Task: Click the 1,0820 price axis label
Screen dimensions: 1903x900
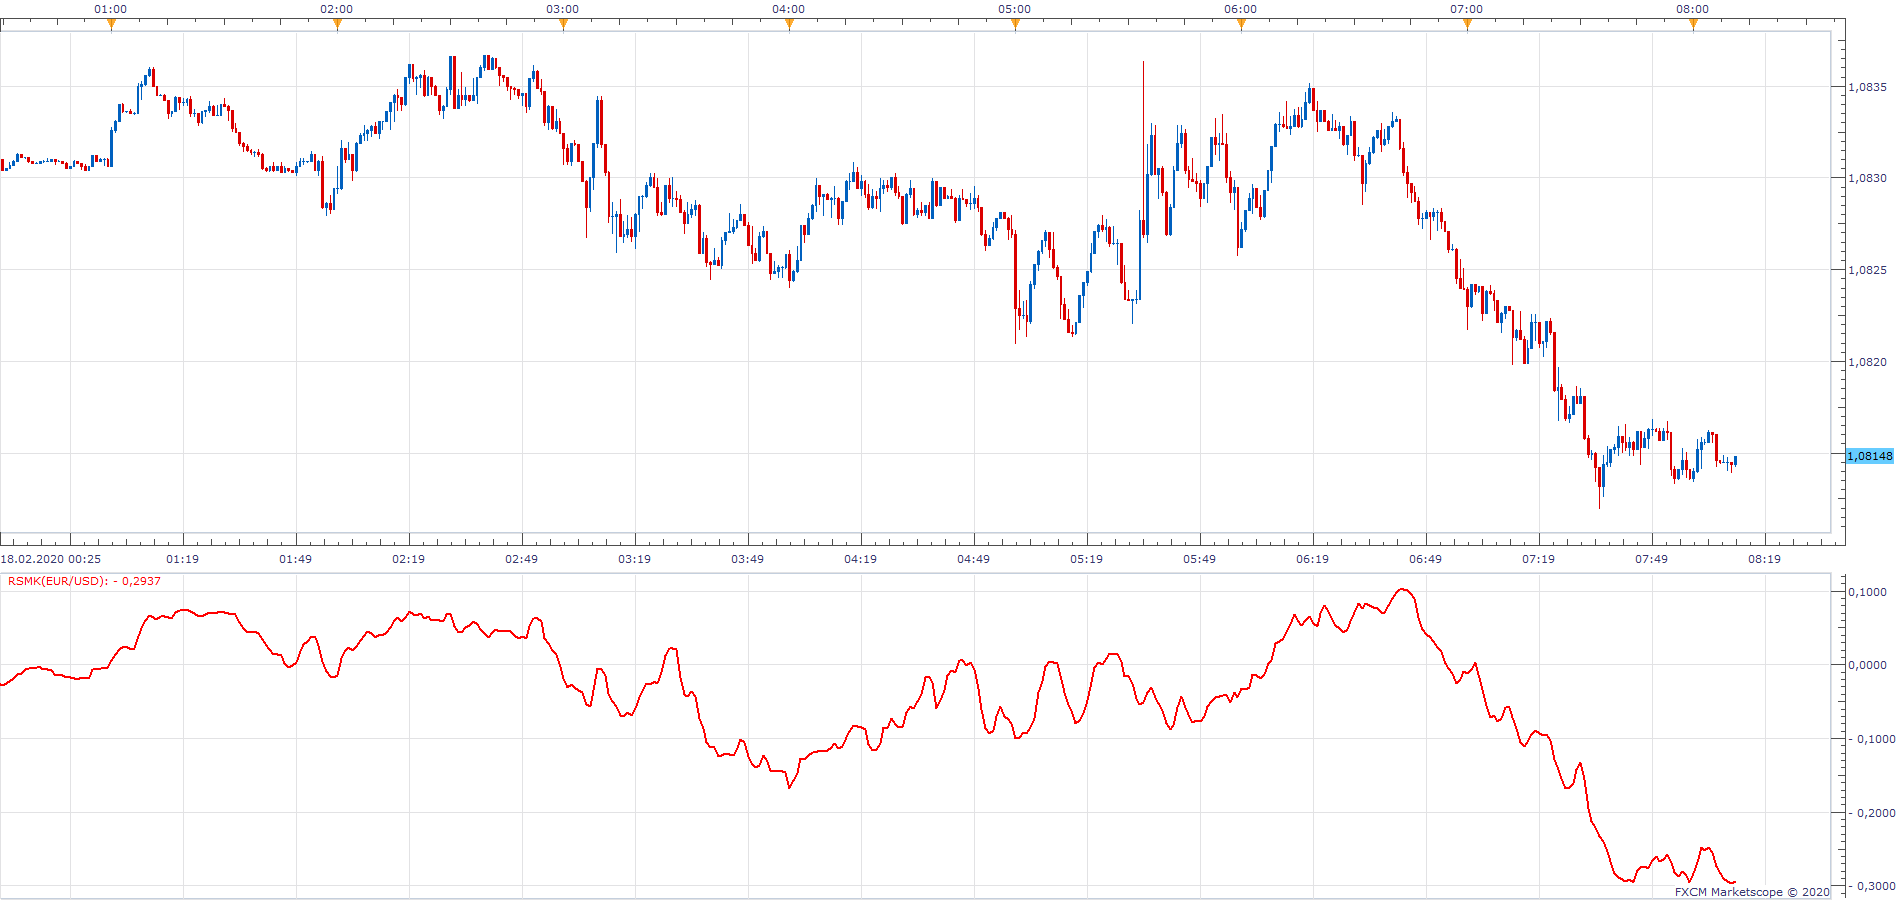Action: [x=1867, y=362]
